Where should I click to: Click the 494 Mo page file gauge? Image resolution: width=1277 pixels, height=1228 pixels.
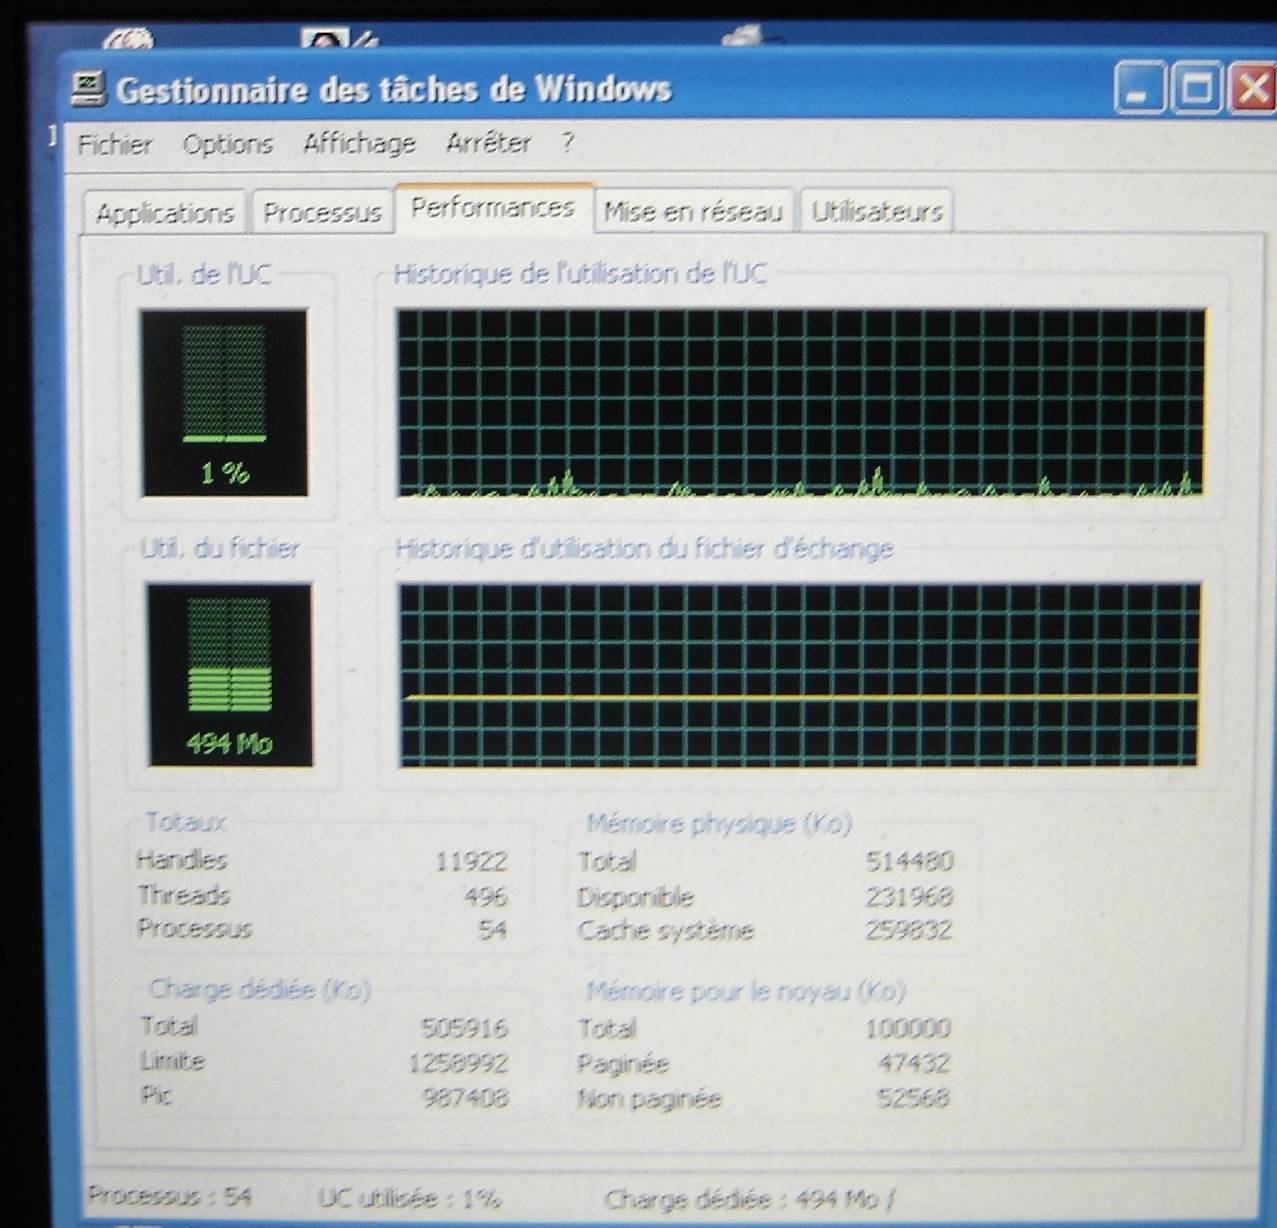[229, 675]
